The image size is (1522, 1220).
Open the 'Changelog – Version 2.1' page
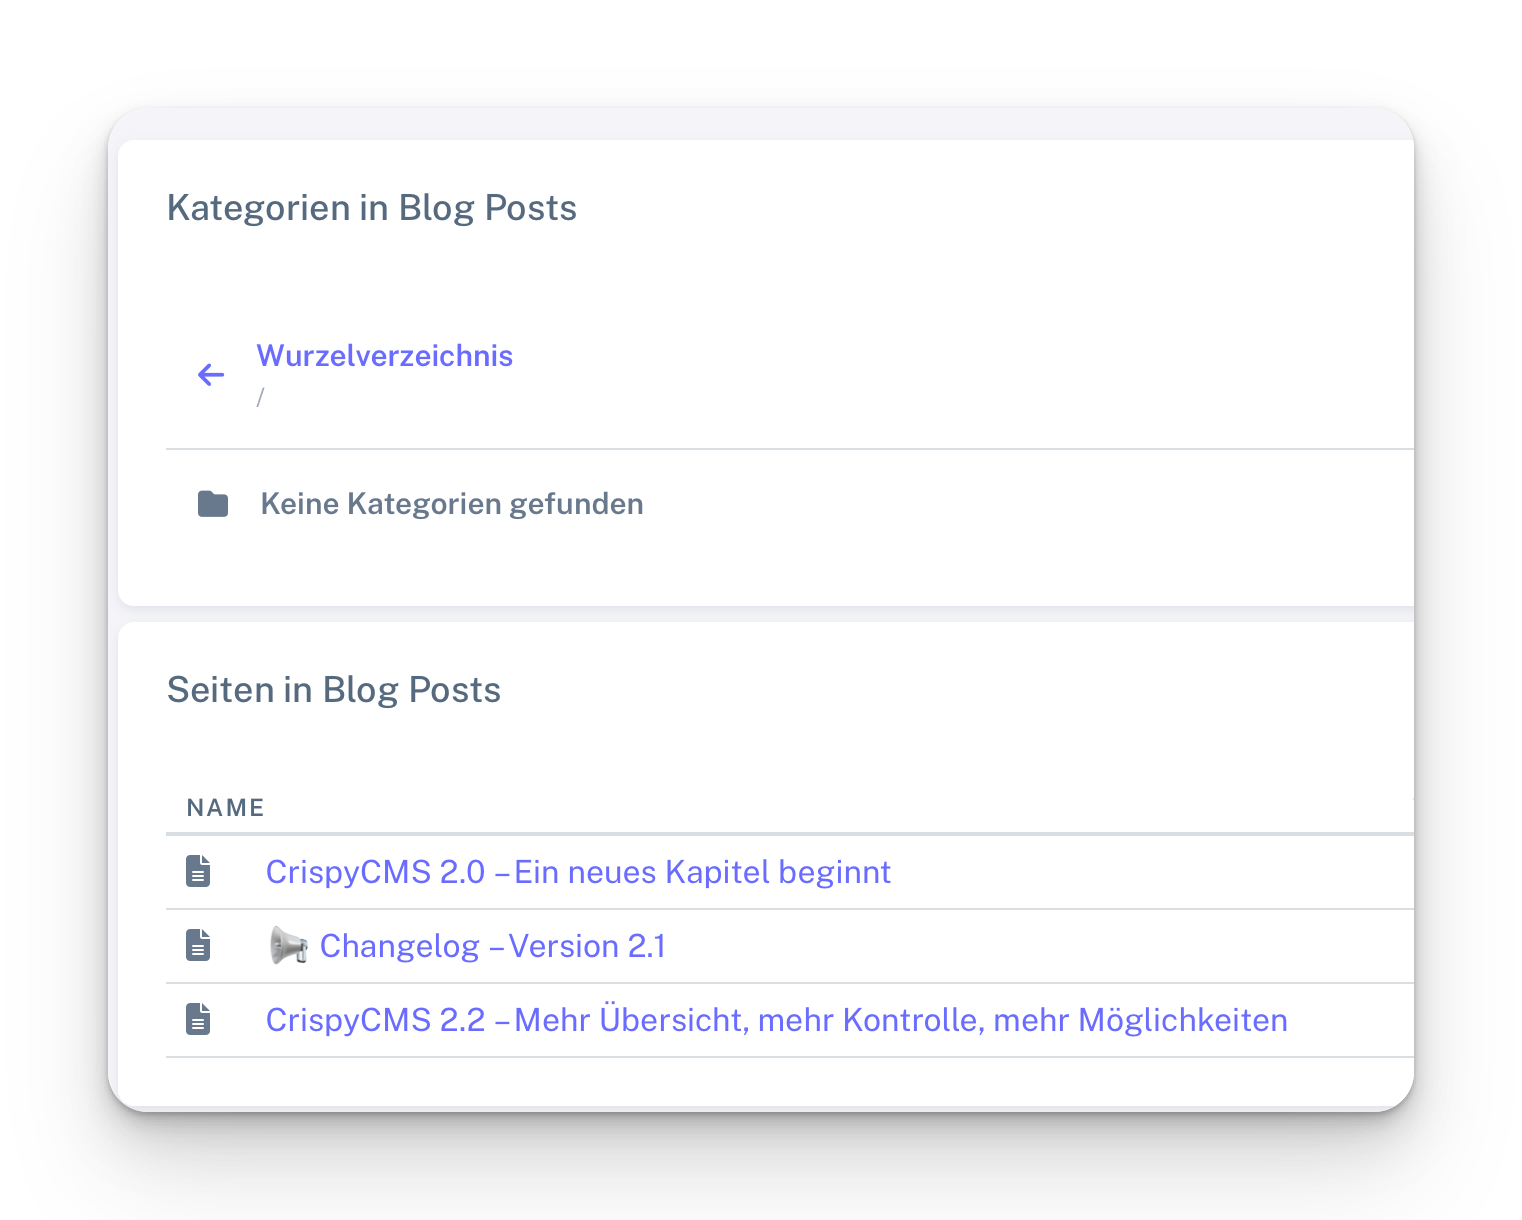(492, 946)
